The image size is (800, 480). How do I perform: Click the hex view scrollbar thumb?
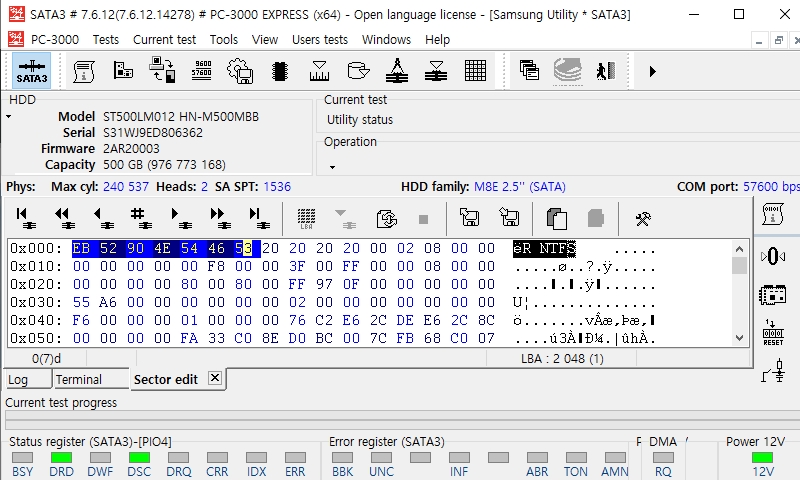pyautogui.click(x=739, y=265)
